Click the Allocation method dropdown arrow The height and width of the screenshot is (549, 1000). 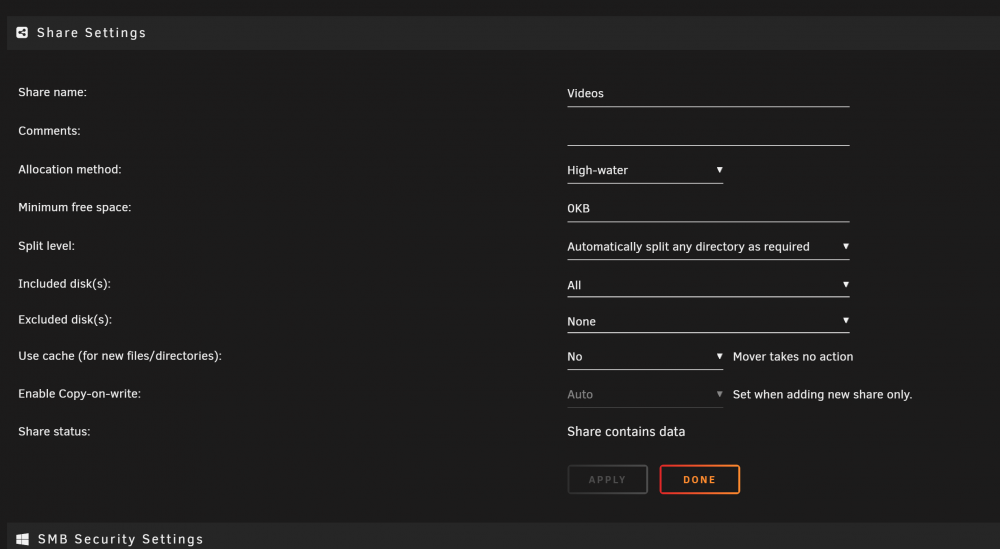click(x=719, y=170)
